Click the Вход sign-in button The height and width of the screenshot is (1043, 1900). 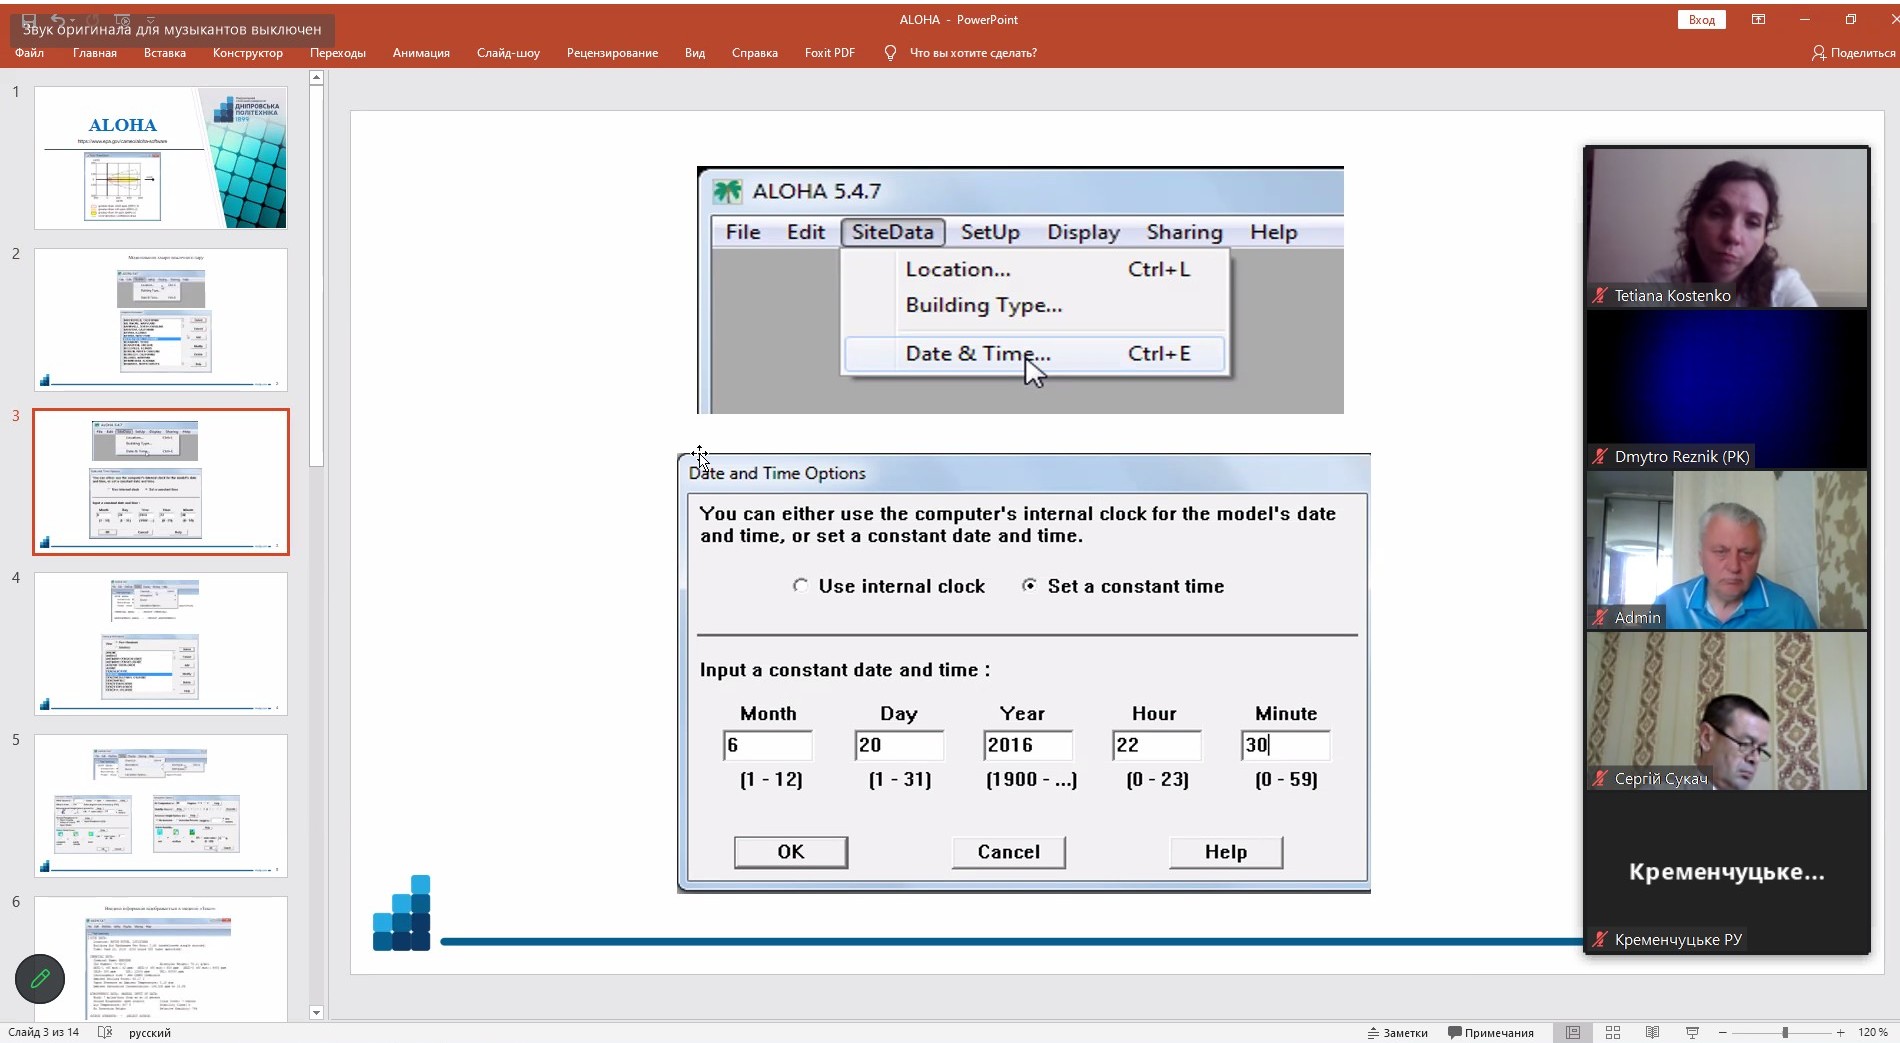[1702, 20]
